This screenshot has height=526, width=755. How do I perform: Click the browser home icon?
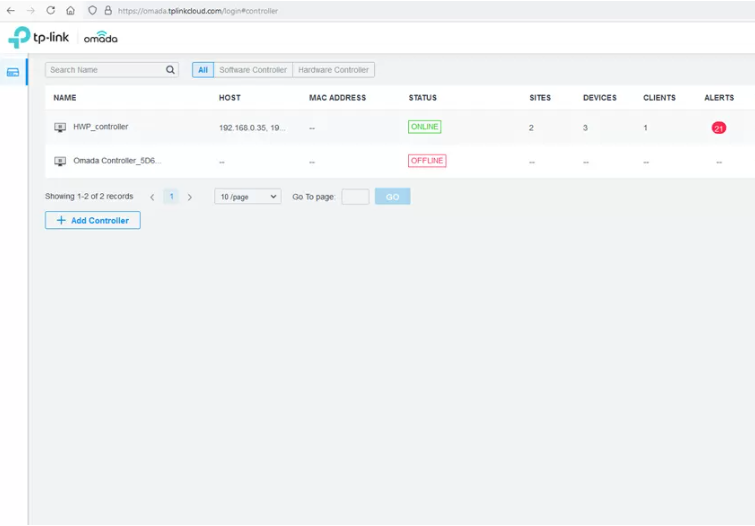click(x=70, y=11)
